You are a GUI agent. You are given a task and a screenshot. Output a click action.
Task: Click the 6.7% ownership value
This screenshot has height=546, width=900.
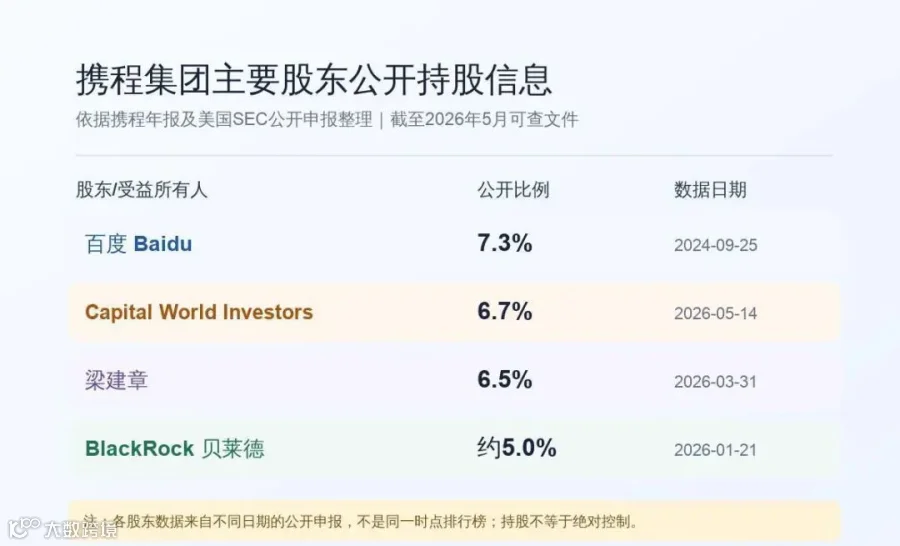(505, 312)
